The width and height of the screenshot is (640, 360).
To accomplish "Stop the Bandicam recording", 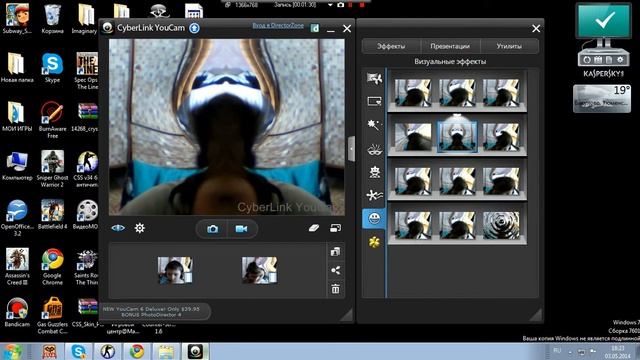I will click(362, 5).
